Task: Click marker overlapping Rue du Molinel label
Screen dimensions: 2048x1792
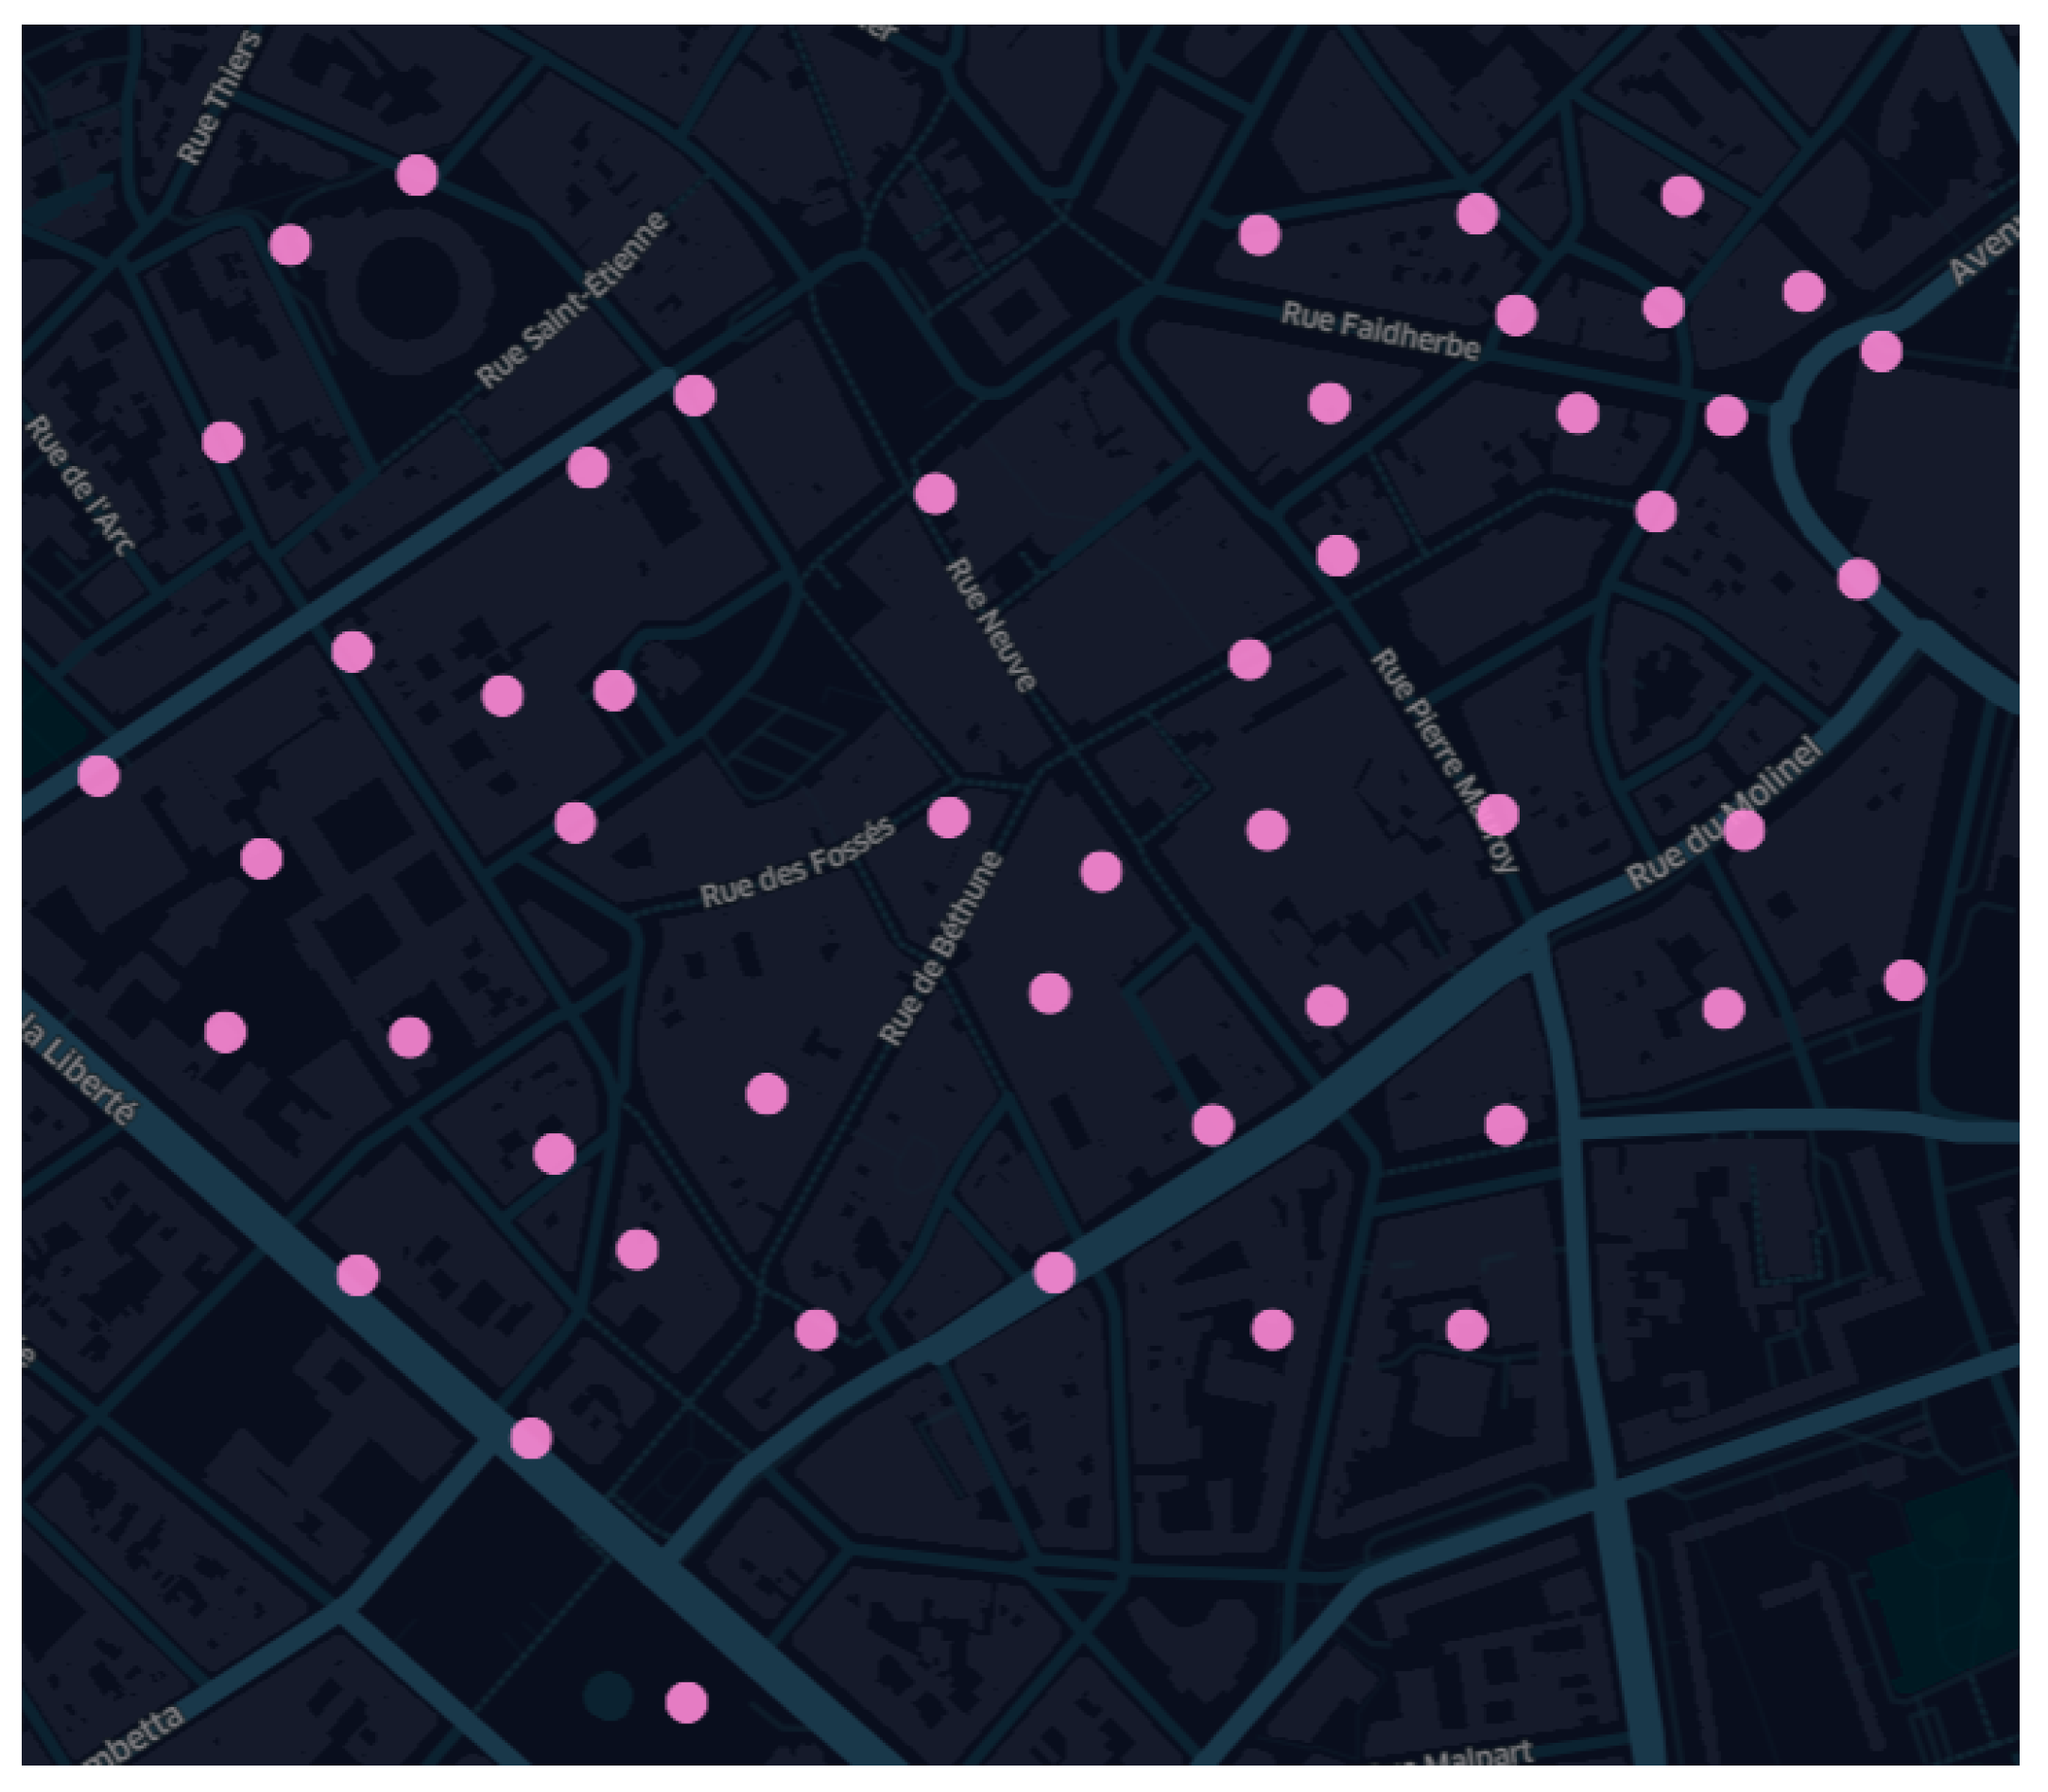Action: (1744, 830)
